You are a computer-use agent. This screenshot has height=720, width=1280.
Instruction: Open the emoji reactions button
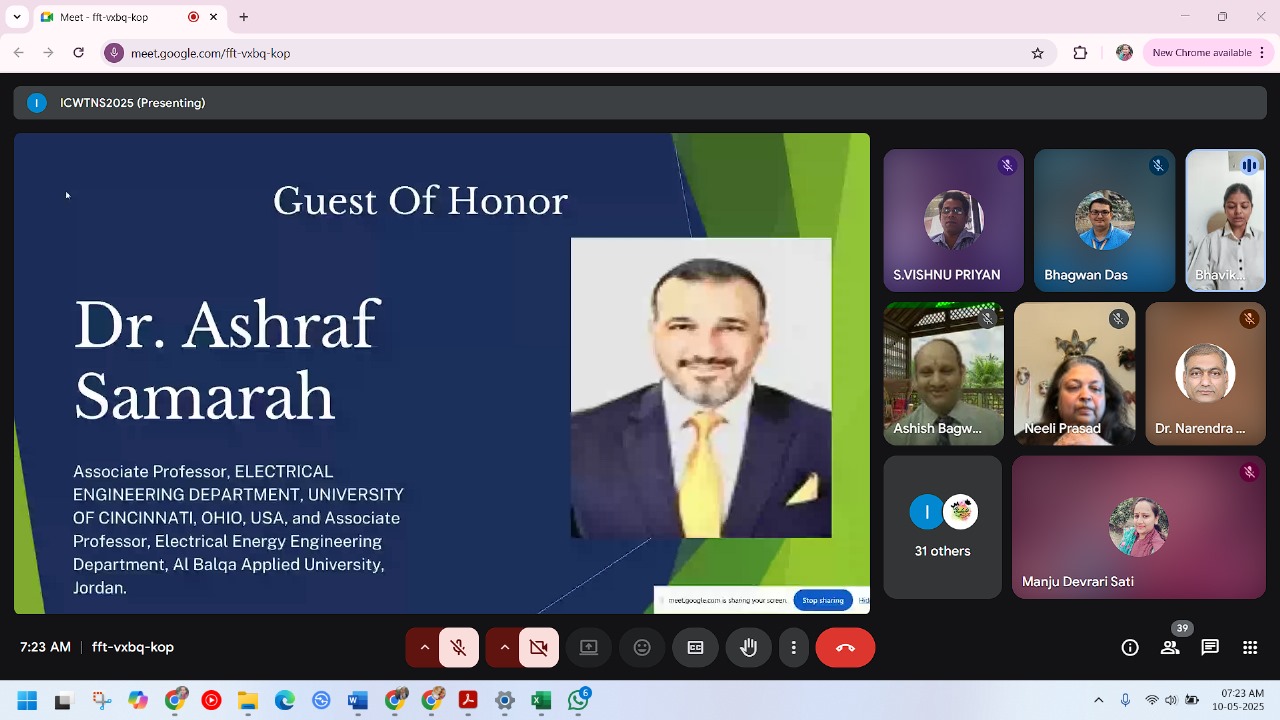click(x=642, y=648)
